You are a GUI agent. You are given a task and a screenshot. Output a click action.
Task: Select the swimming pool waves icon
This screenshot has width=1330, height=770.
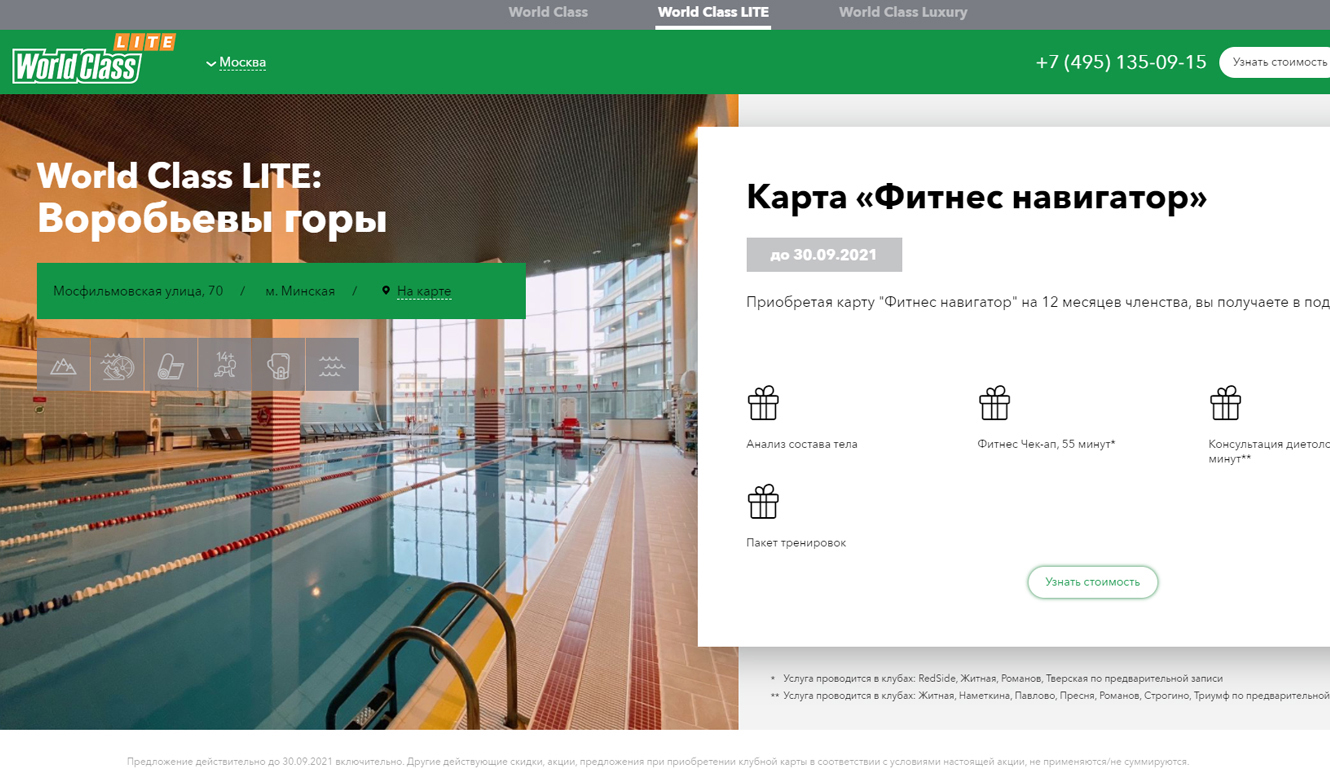(x=332, y=365)
